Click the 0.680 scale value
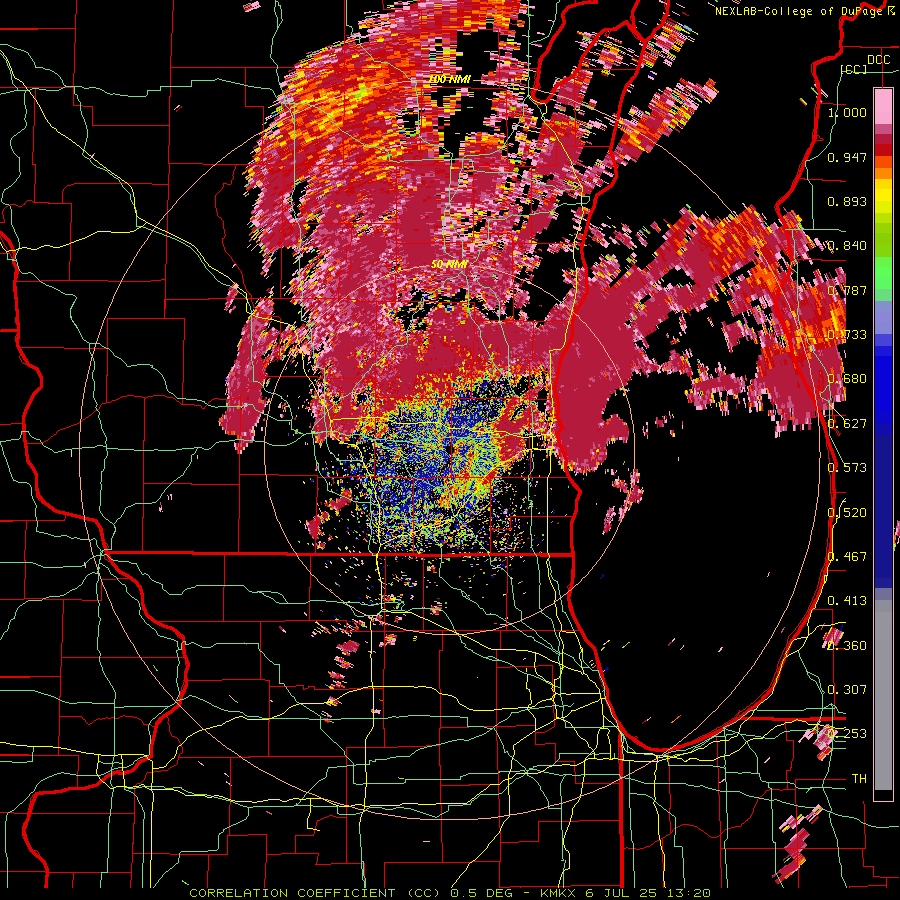Screen dimensions: 900x900 pos(847,379)
